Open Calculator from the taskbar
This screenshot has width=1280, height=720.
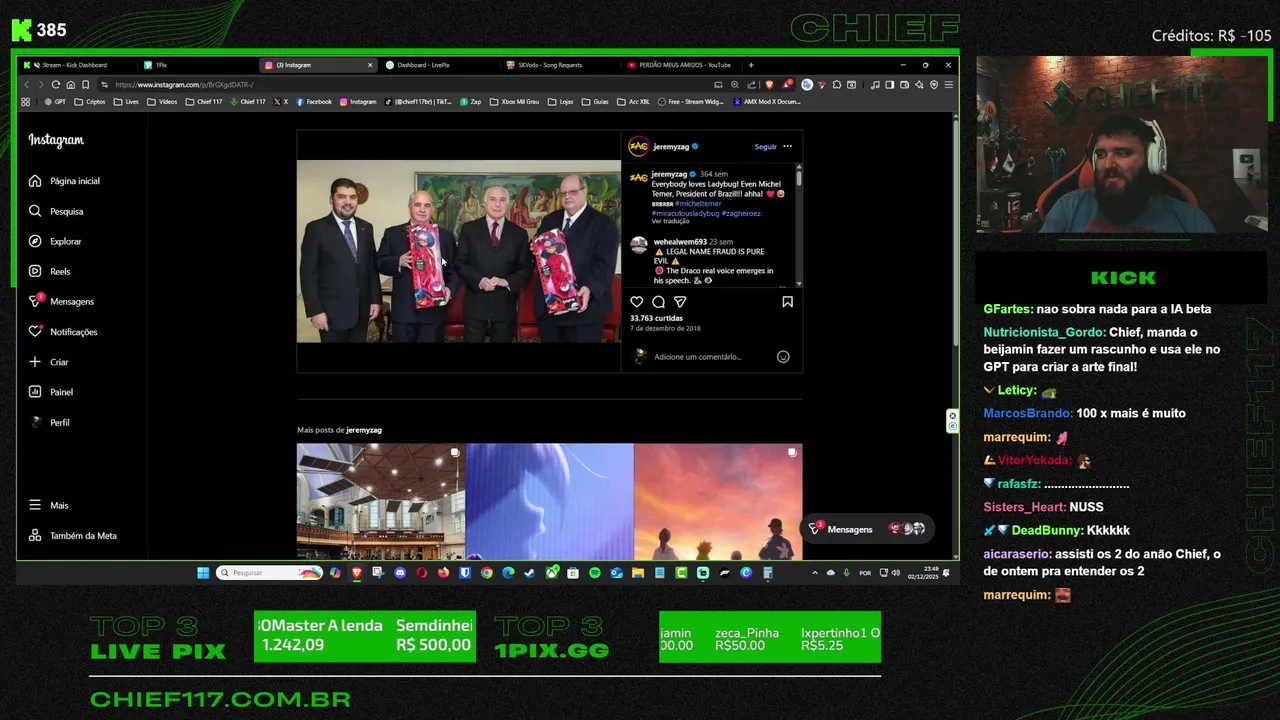[768, 573]
